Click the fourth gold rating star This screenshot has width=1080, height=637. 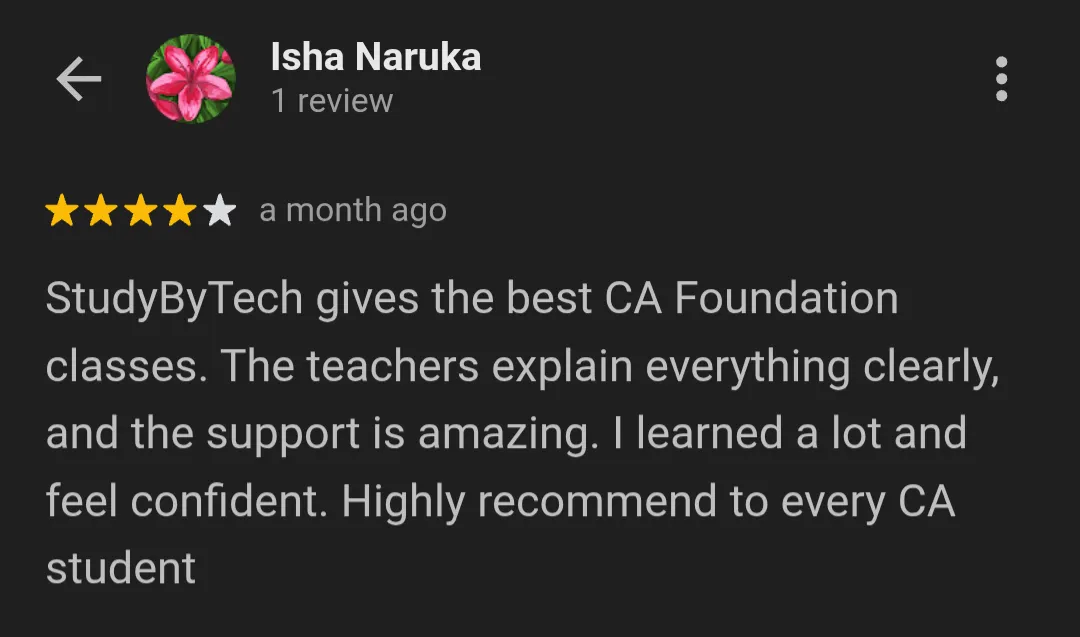click(x=180, y=211)
